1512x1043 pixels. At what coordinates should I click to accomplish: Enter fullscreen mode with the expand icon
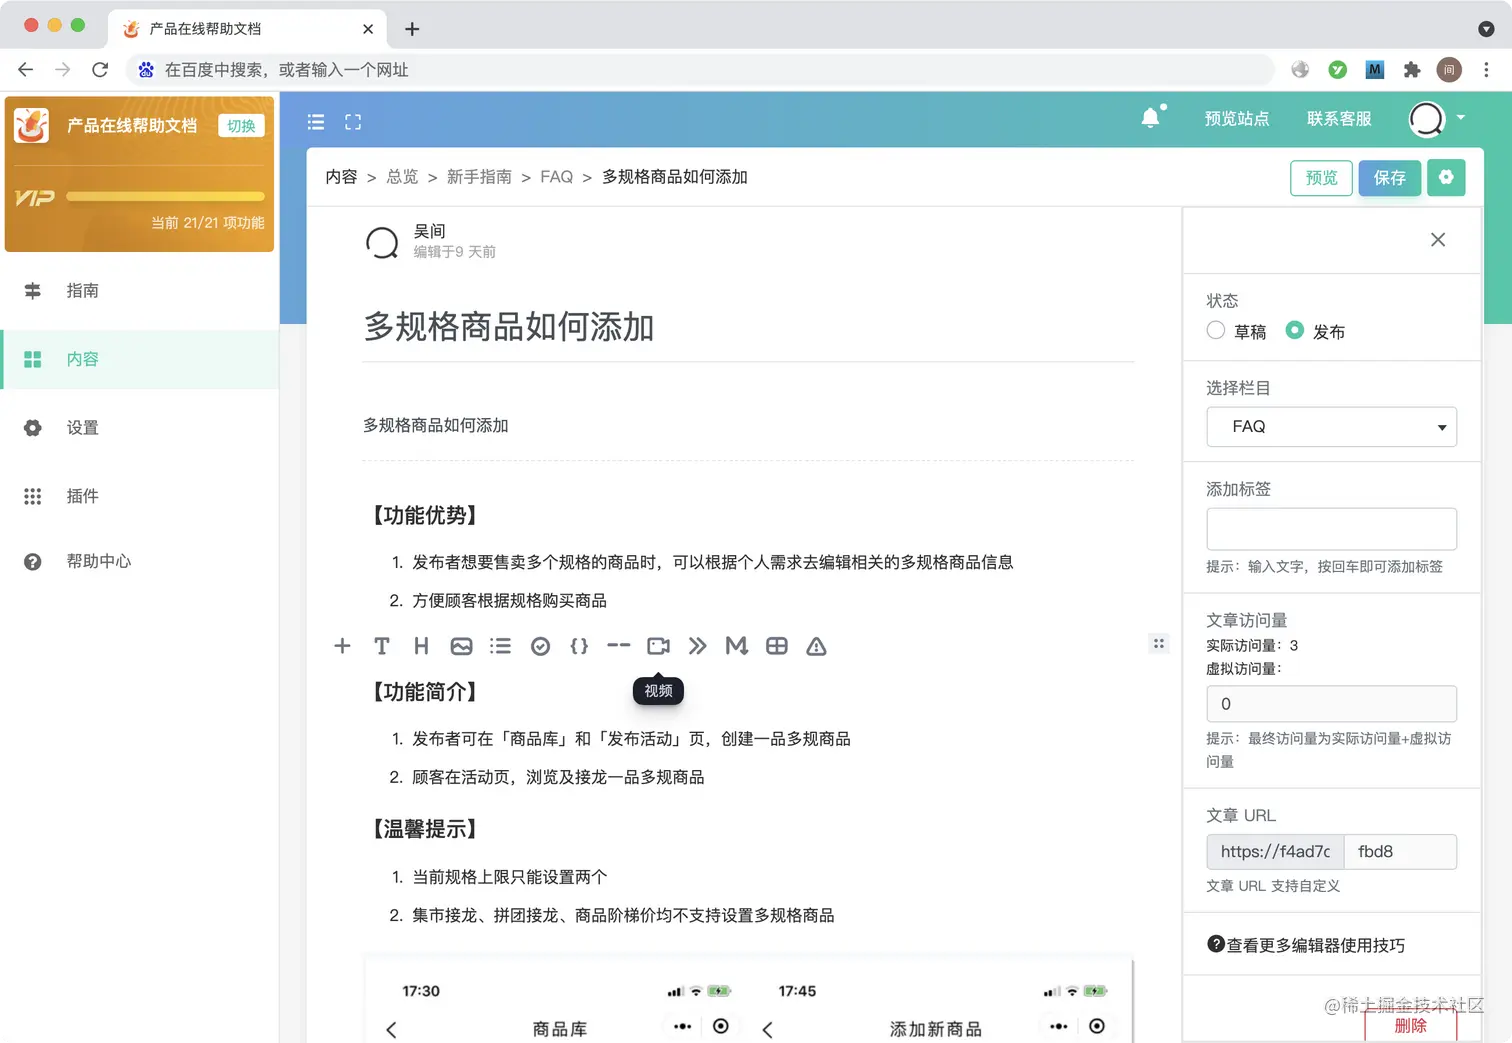tap(353, 122)
